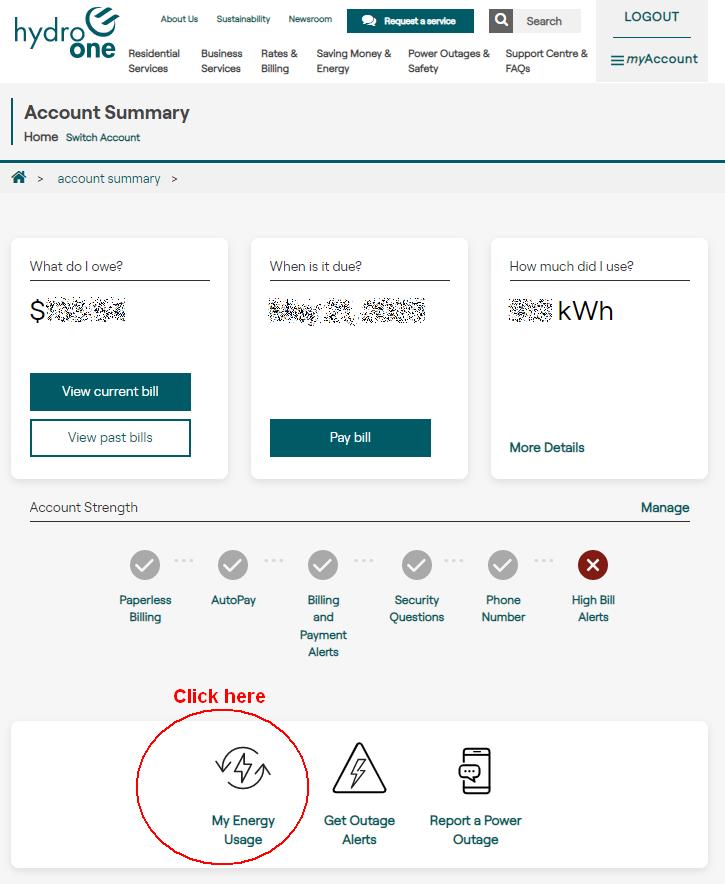This screenshot has width=725, height=884.
Task: Expand the Residential Services menu
Action: coord(154,61)
